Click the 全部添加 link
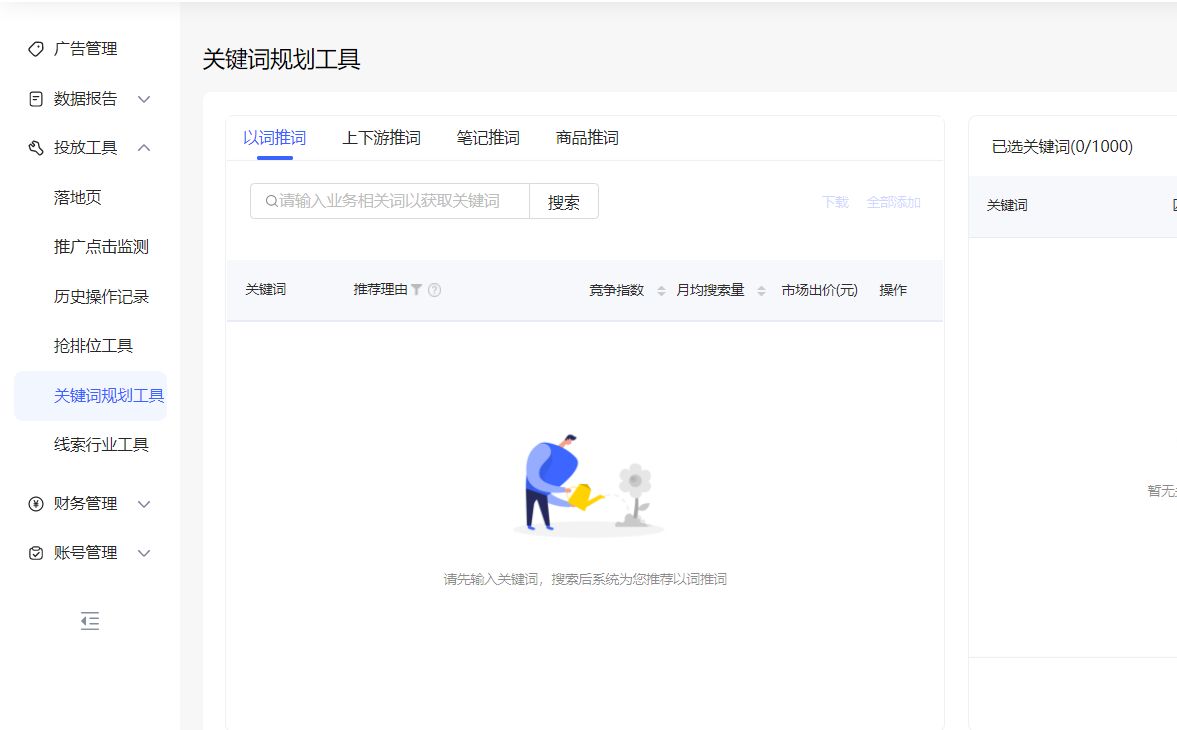This screenshot has height=730, width=1177. (893, 202)
